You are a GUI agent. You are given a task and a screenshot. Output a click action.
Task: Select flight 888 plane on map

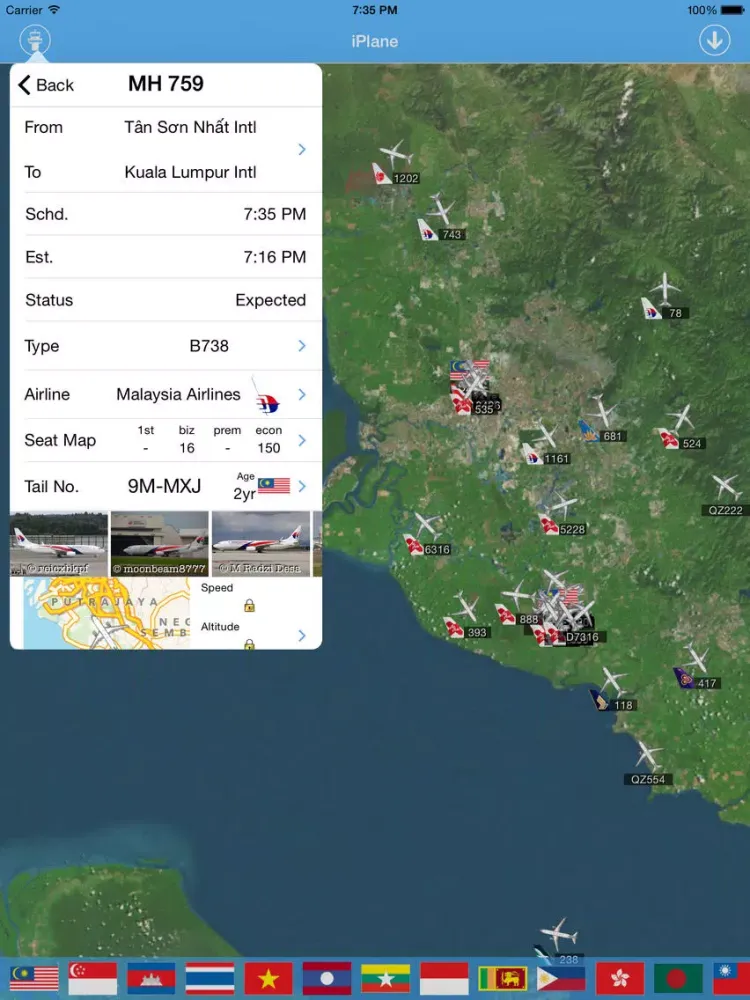[515, 594]
